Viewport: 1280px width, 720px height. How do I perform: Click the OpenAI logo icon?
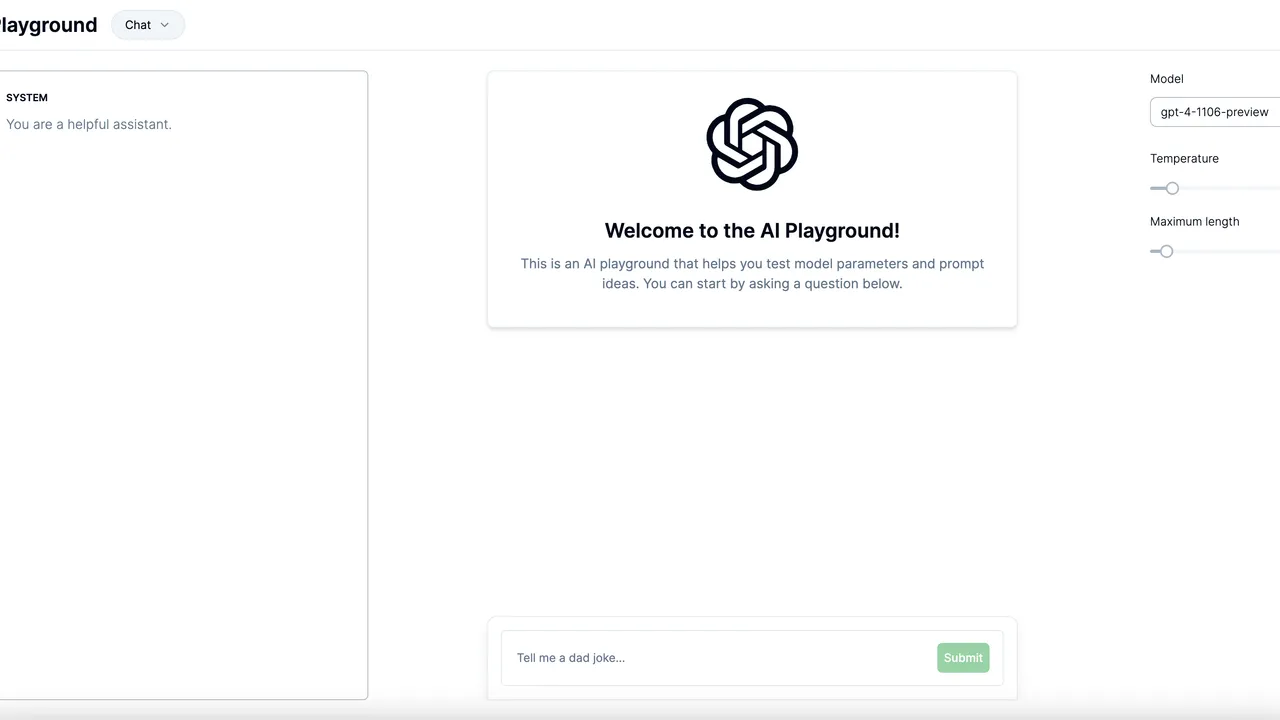[752, 144]
